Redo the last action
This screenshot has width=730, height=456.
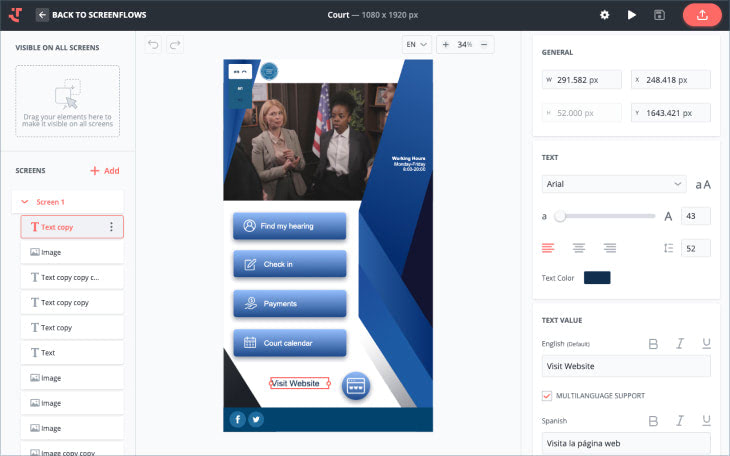pyautogui.click(x=175, y=44)
